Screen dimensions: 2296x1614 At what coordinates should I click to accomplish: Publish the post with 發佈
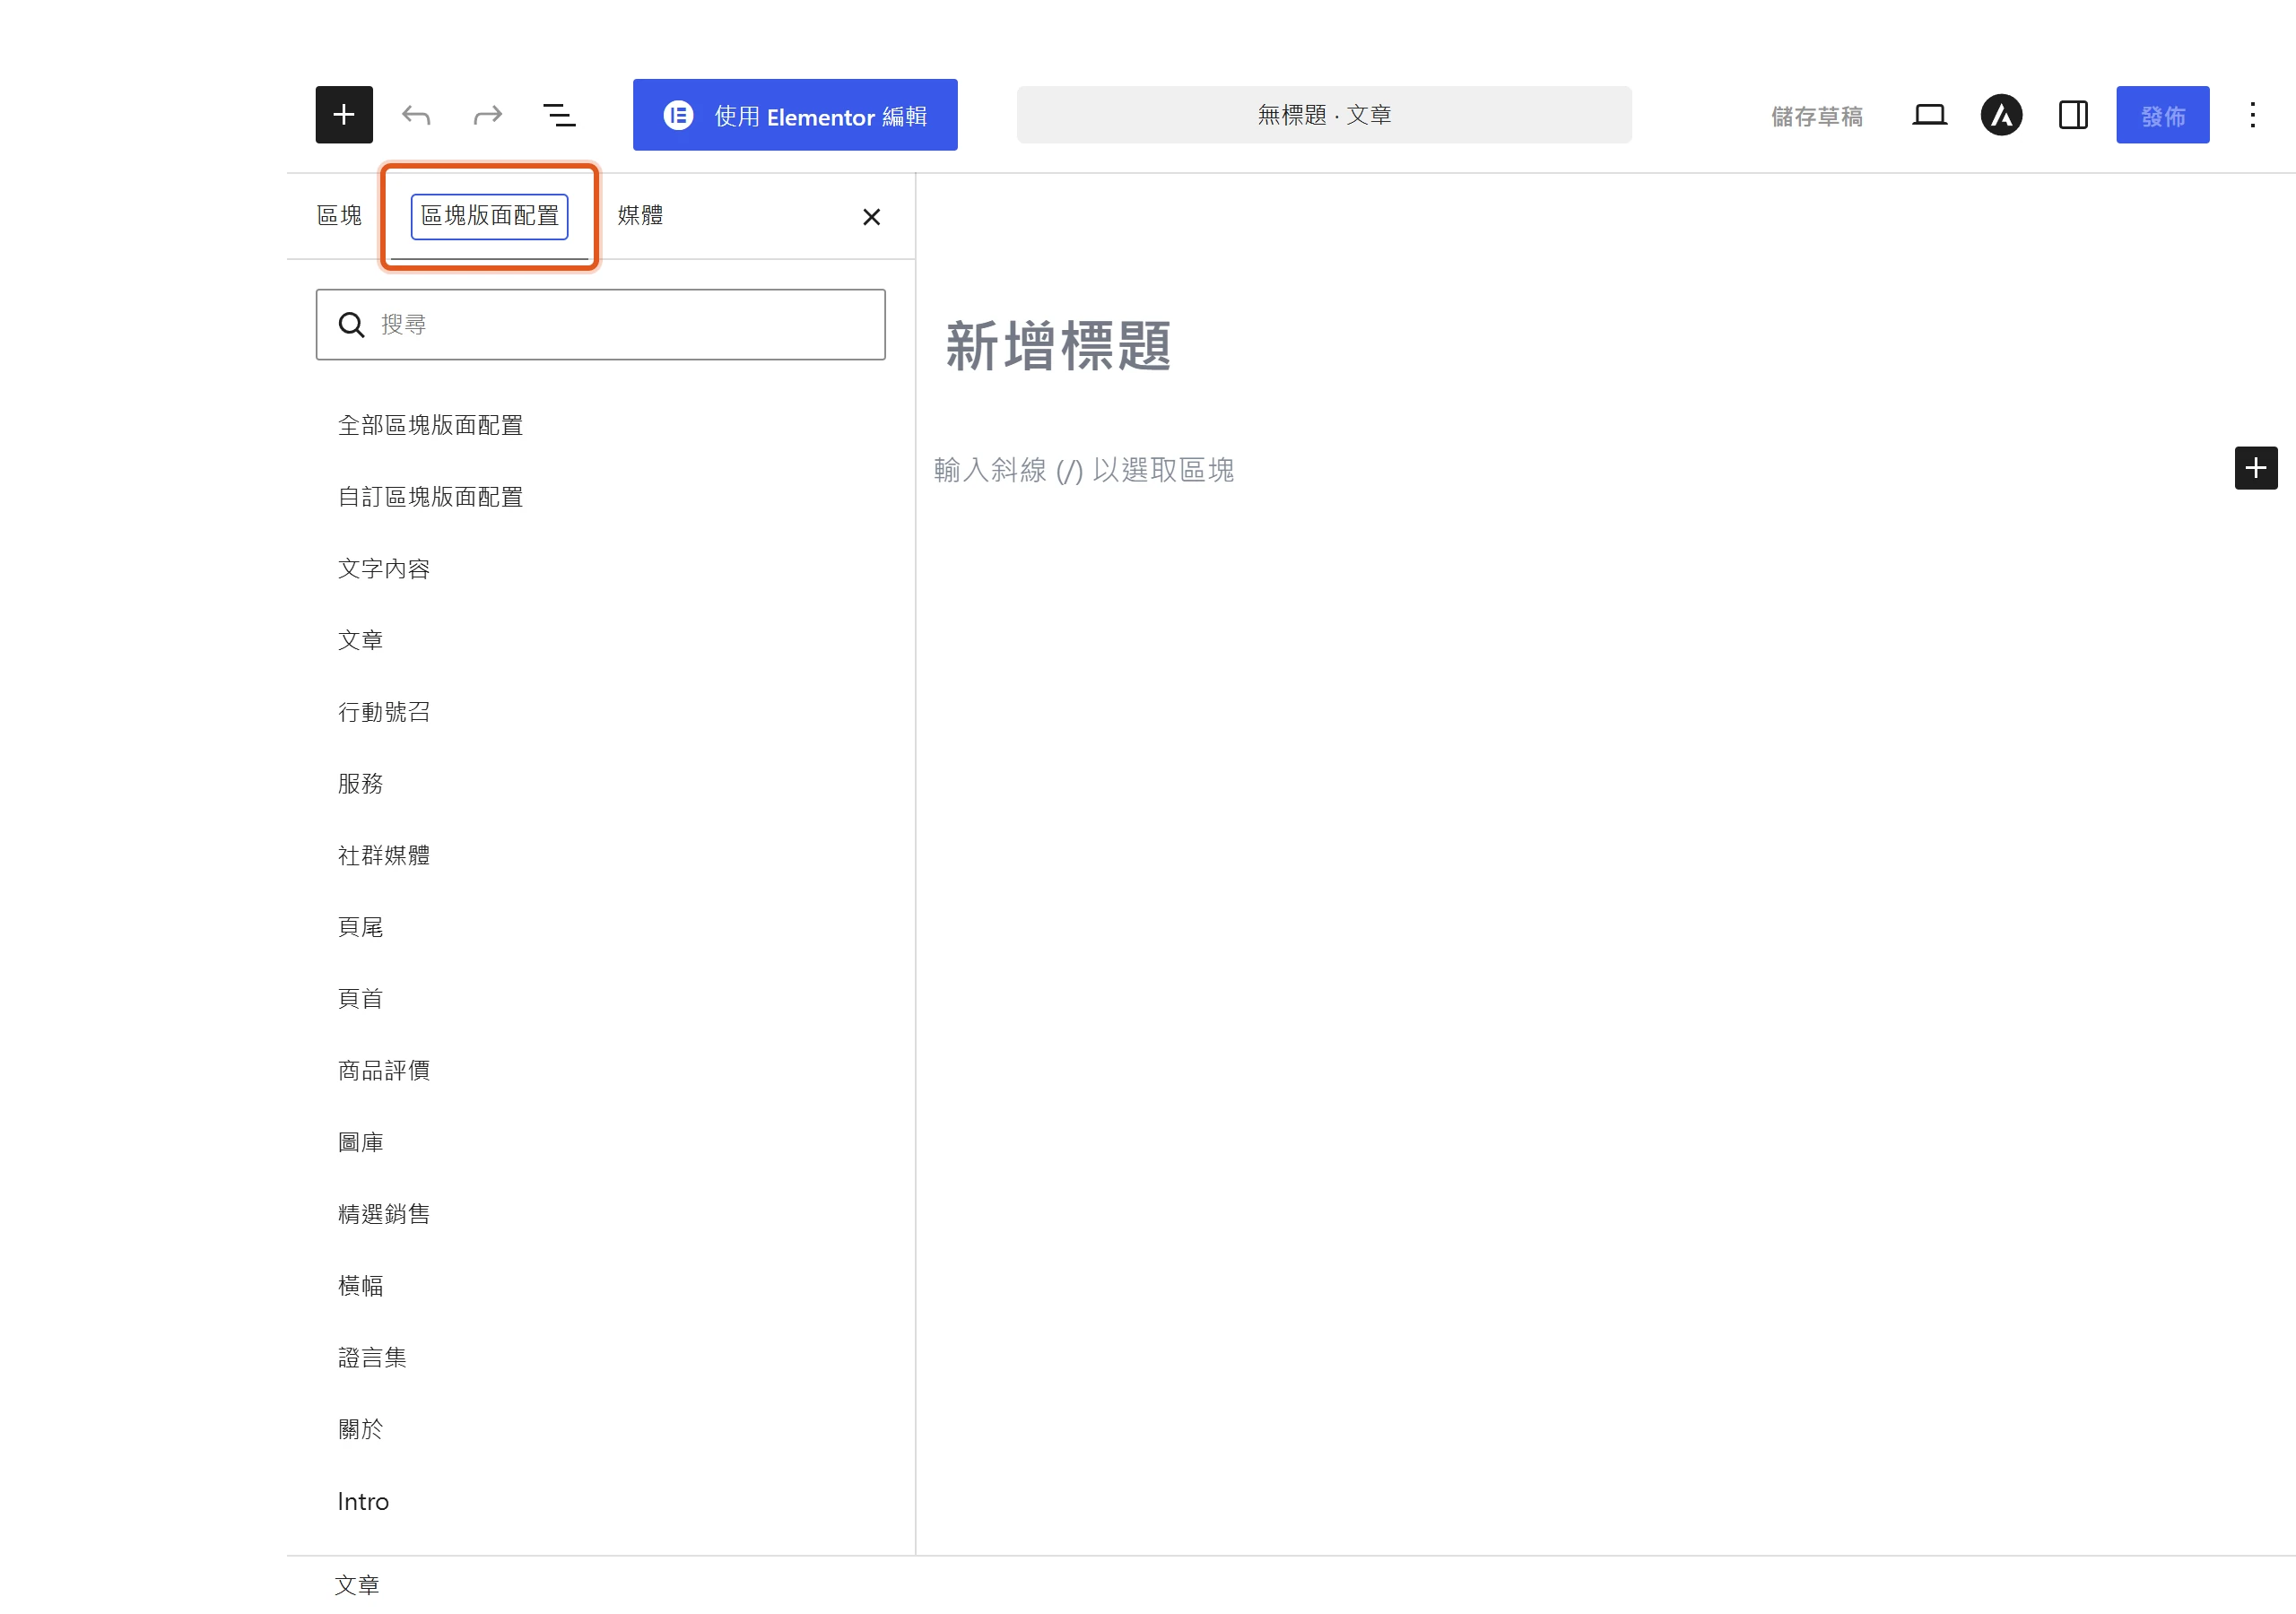pos(2162,115)
